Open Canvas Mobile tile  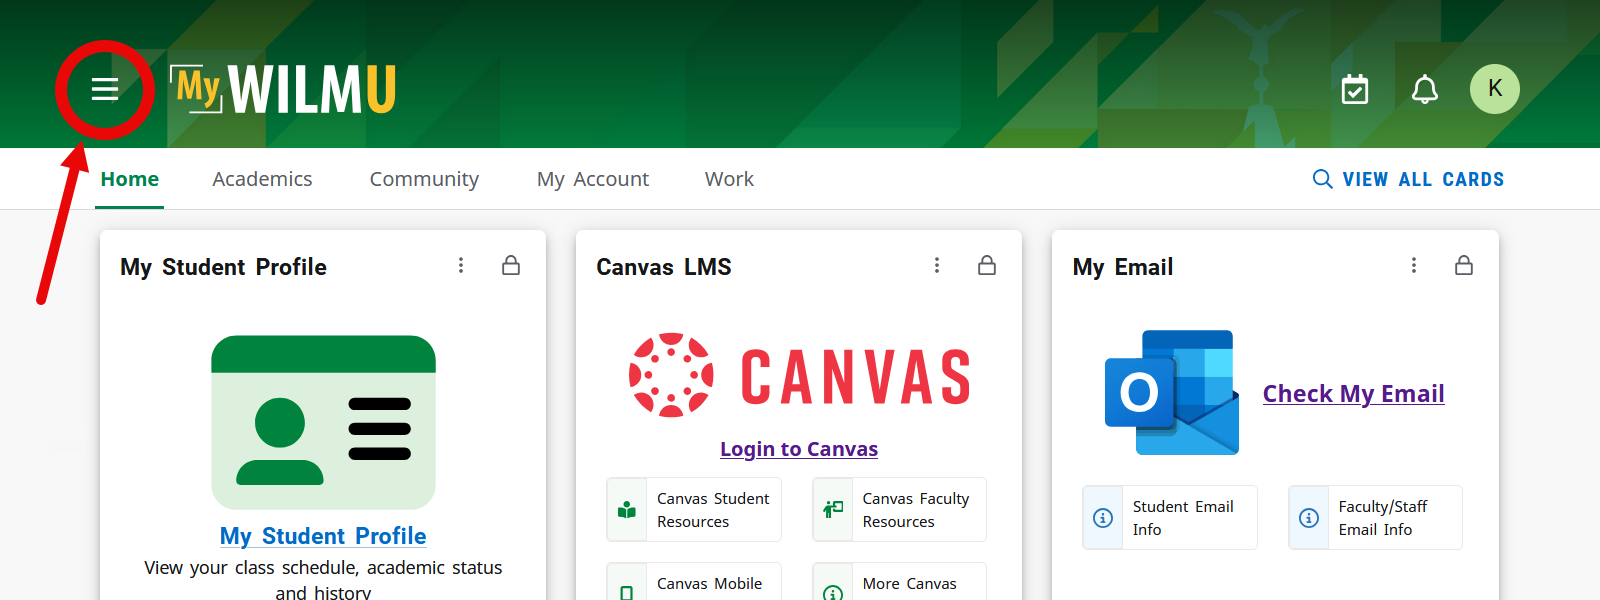pos(694,583)
